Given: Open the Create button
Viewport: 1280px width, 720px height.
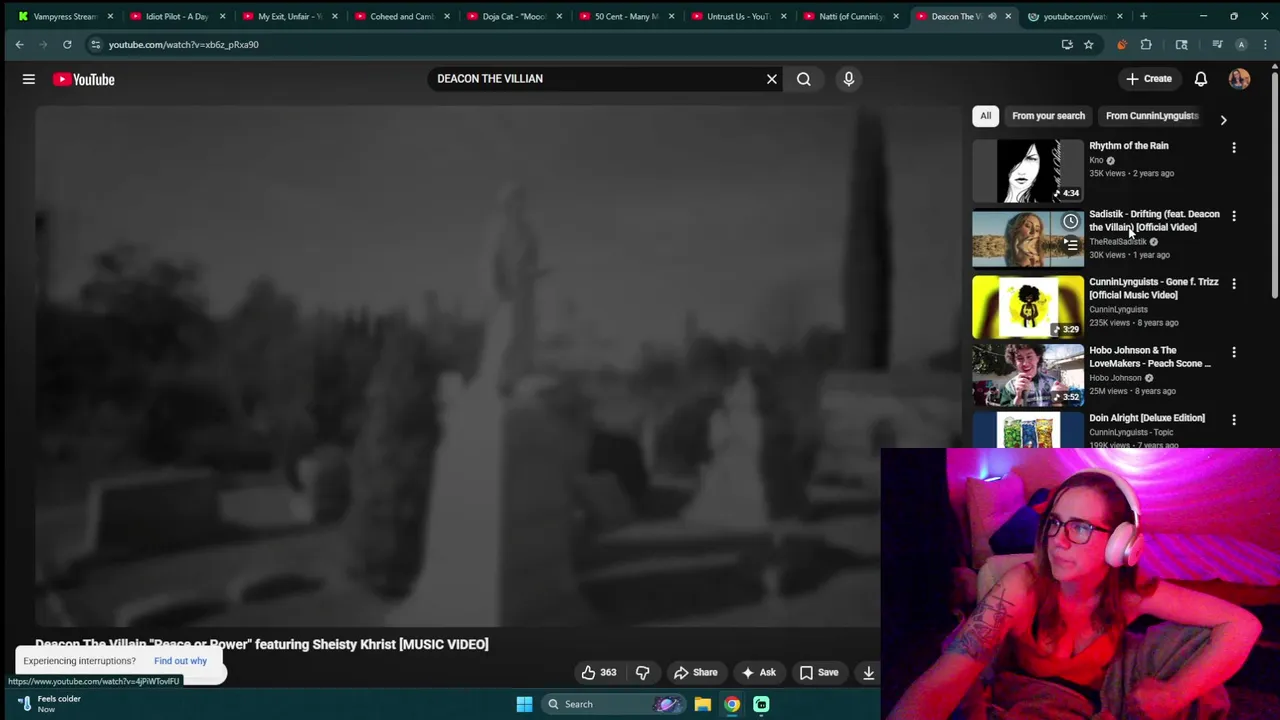Looking at the screenshot, I should (1148, 79).
